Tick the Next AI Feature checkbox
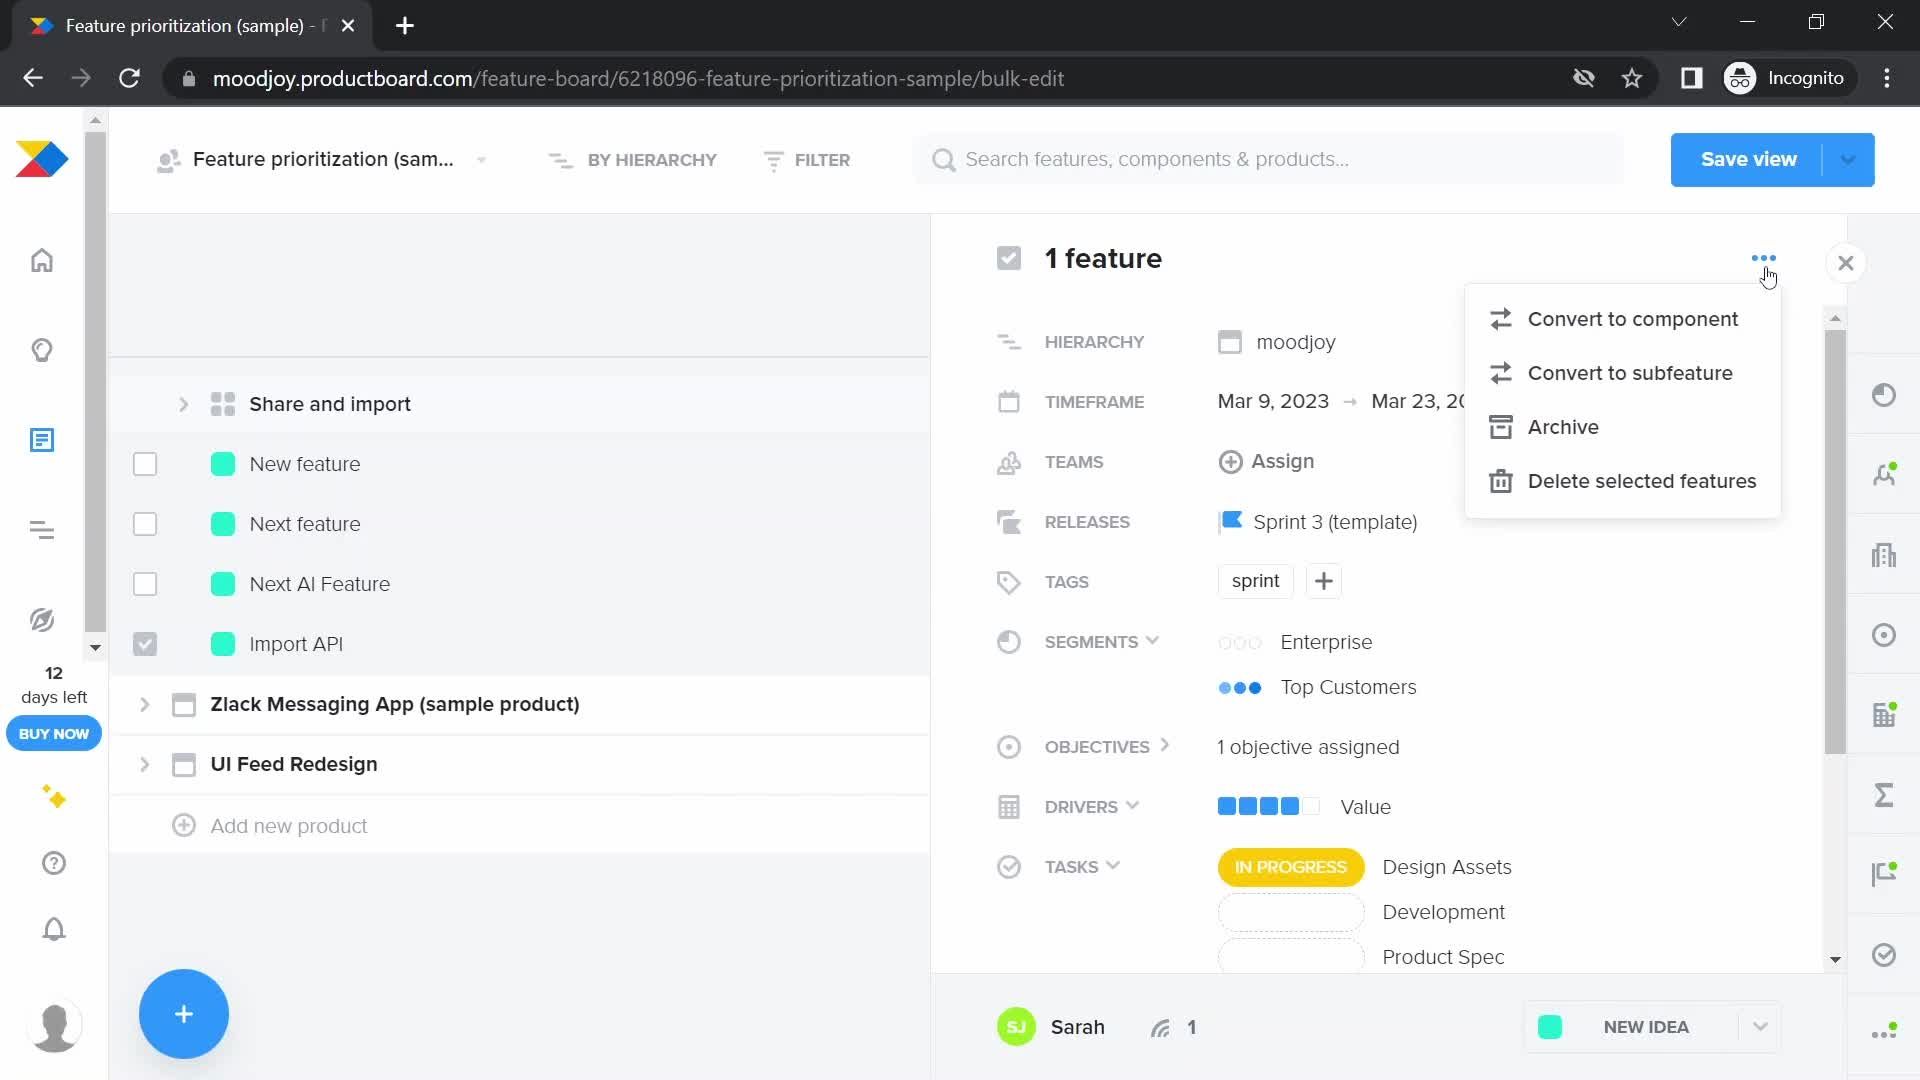 (x=145, y=584)
